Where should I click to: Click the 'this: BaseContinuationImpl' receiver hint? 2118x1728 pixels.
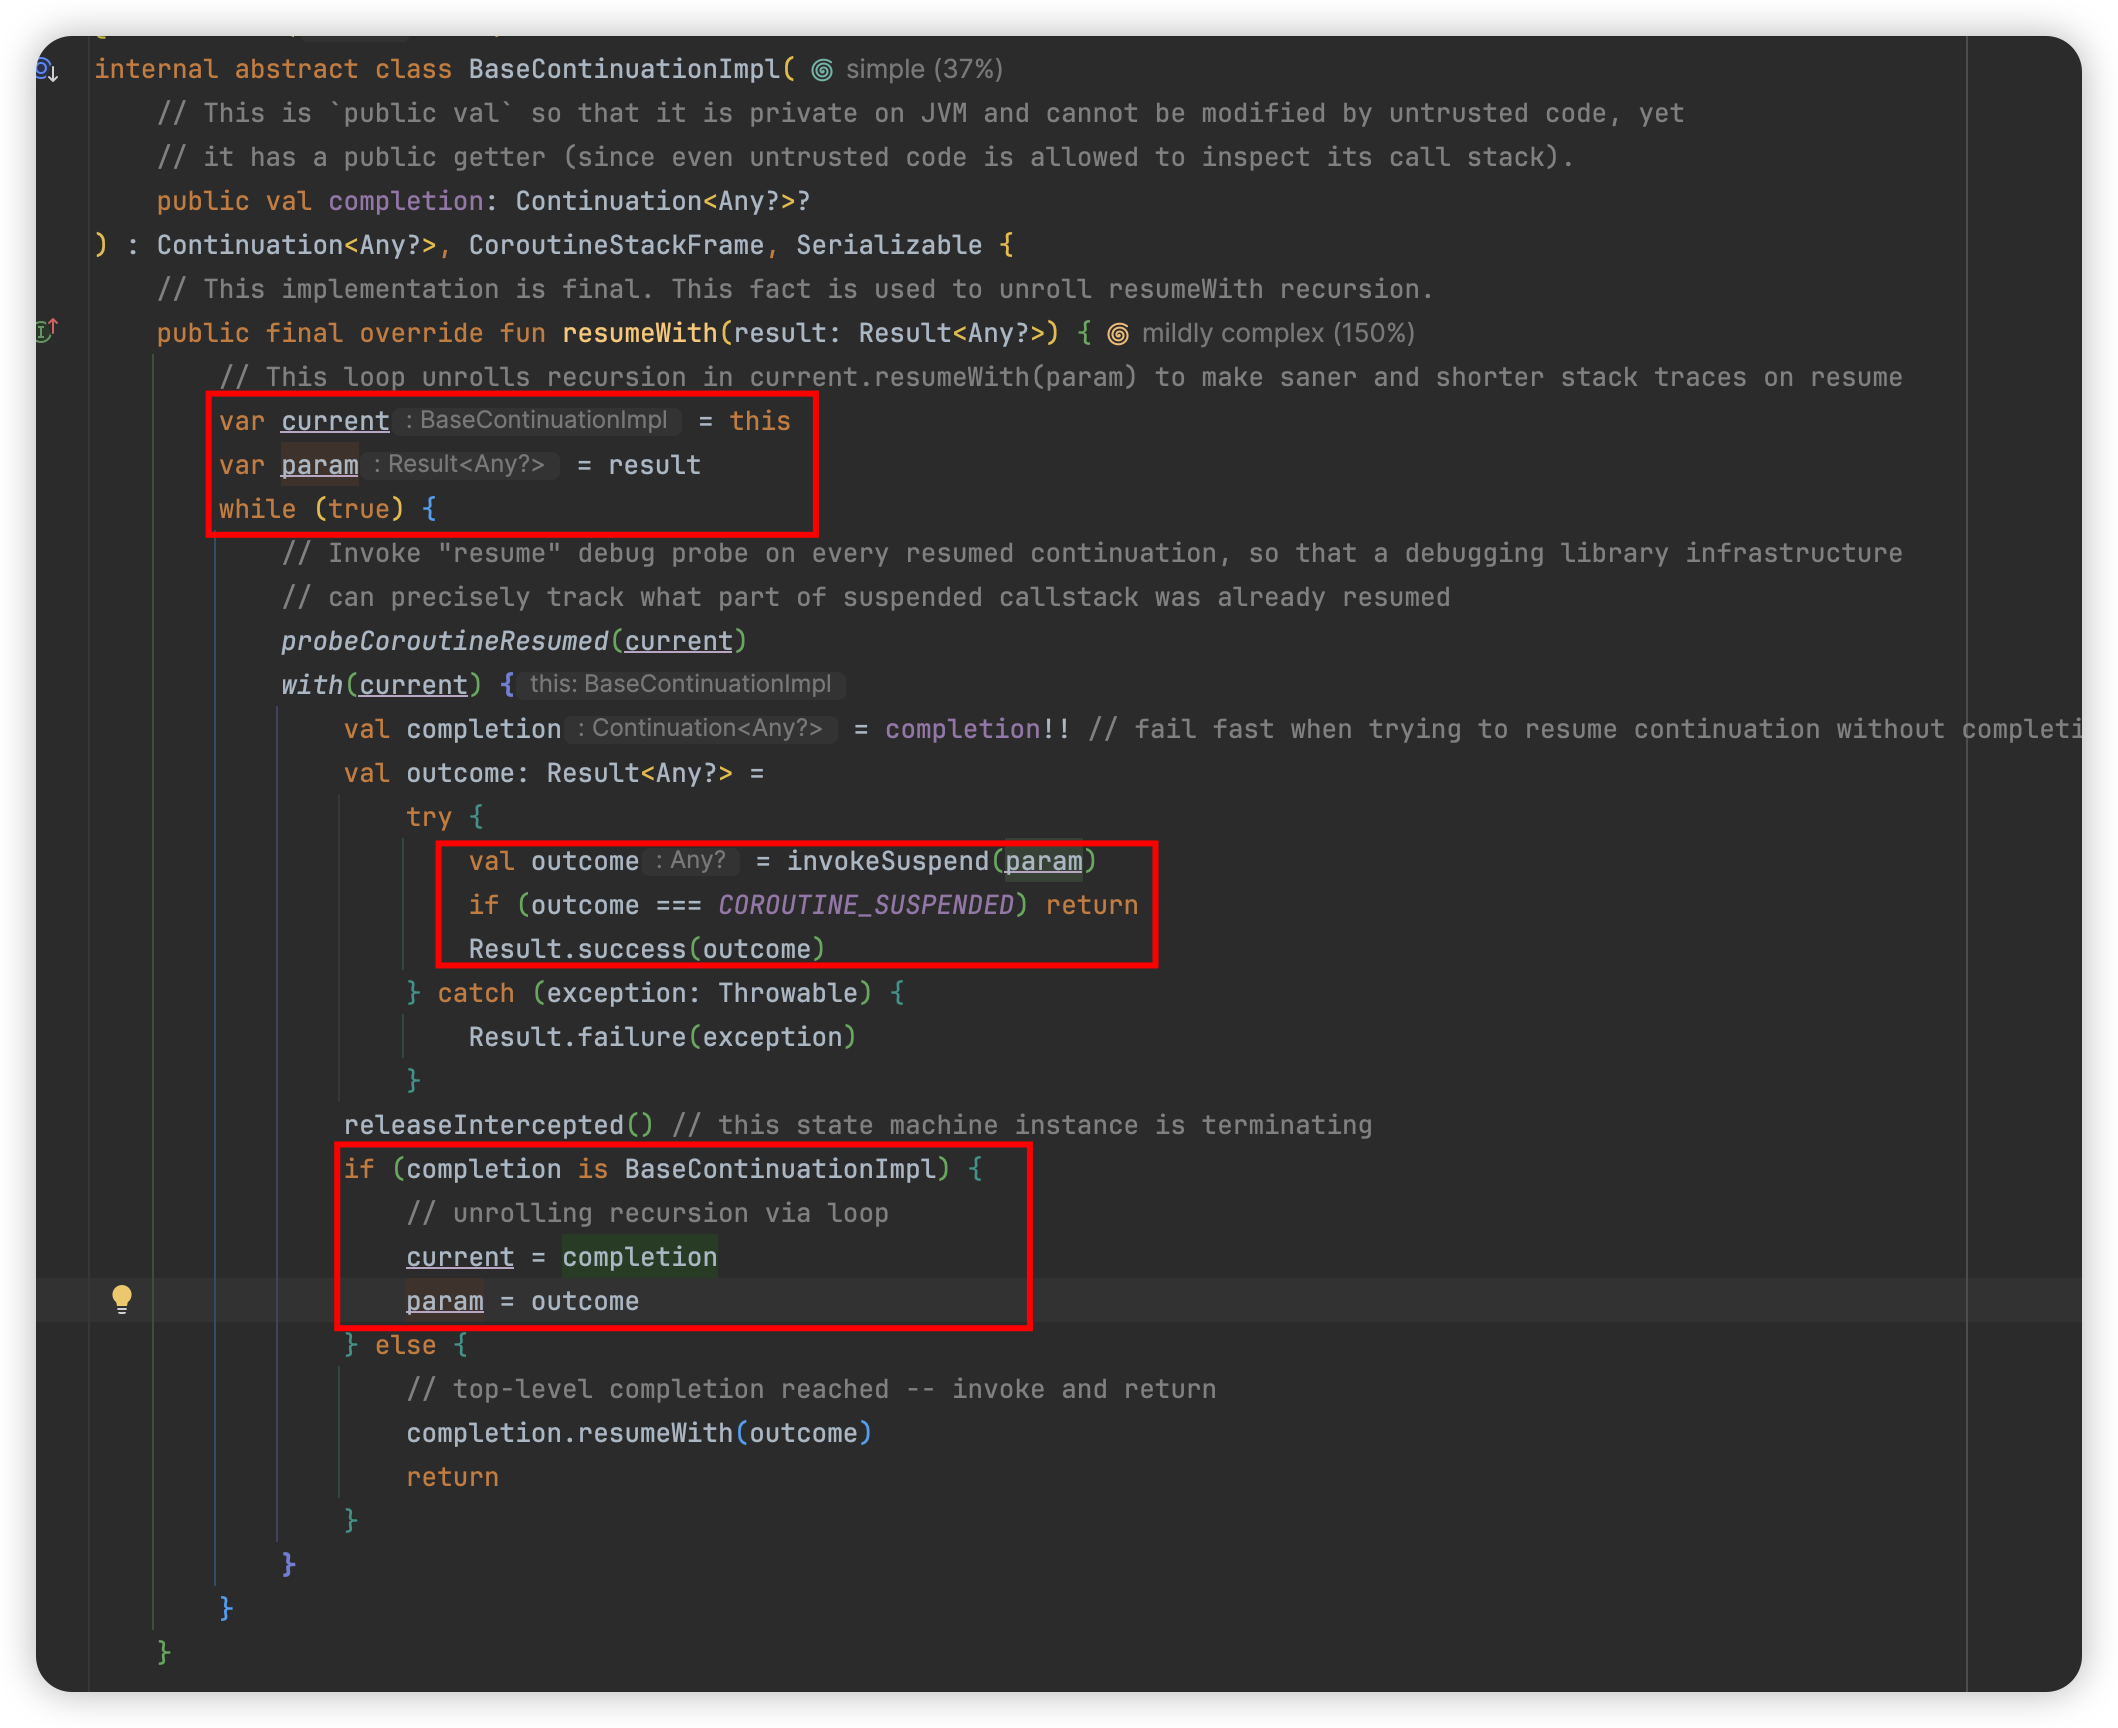[x=680, y=685]
